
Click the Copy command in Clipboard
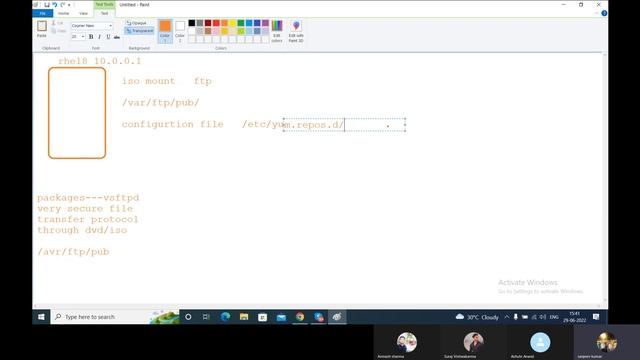coord(58,31)
